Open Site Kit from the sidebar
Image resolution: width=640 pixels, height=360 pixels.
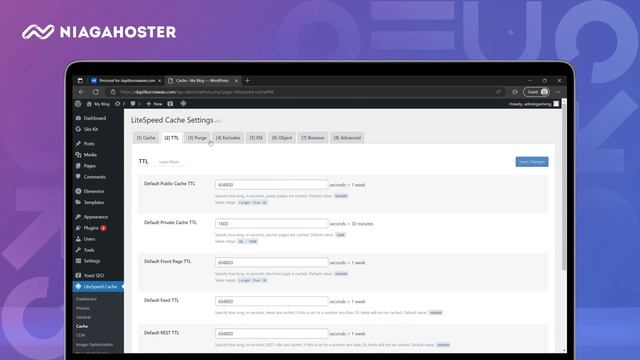coord(91,129)
